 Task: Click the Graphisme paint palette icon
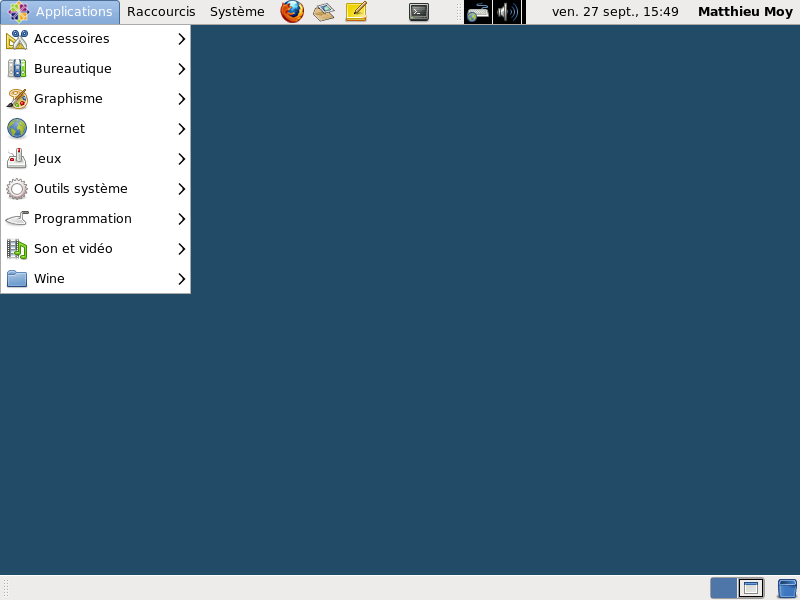[17, 99]
